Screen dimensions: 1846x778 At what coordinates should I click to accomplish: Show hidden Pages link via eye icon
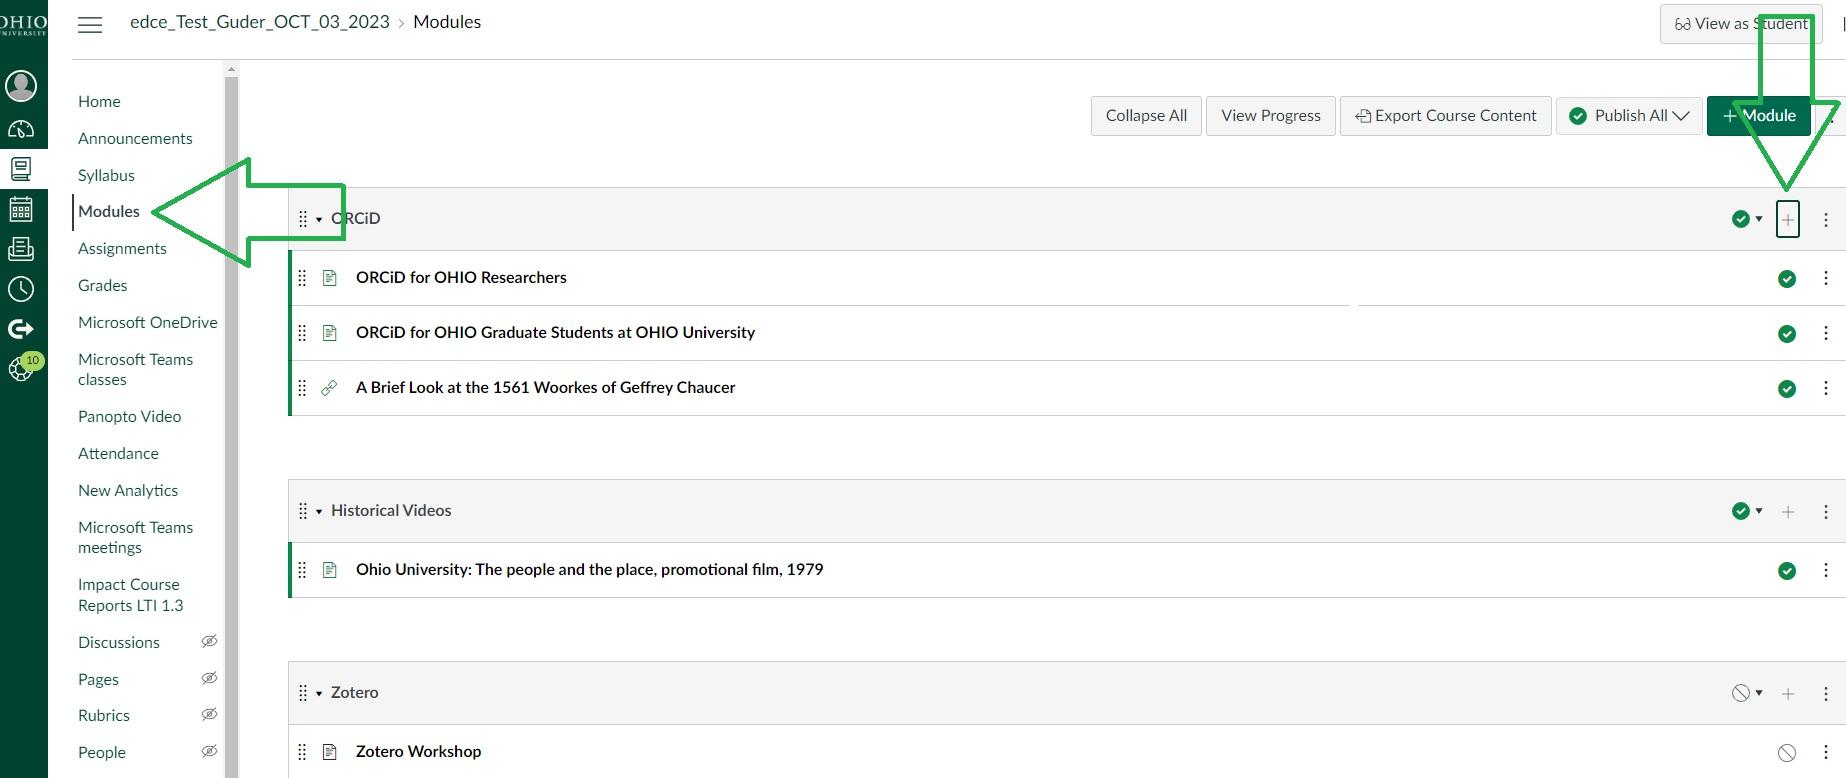209,678
